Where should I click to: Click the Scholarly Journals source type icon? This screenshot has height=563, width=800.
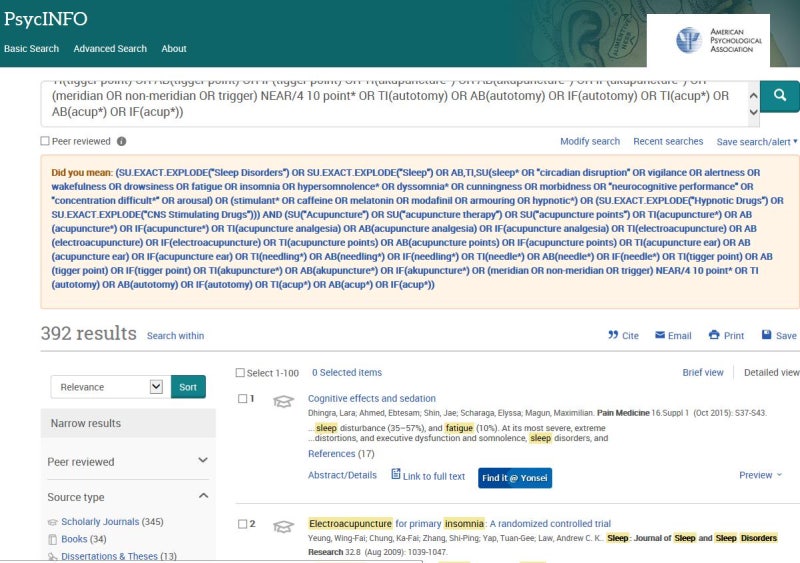52,522
